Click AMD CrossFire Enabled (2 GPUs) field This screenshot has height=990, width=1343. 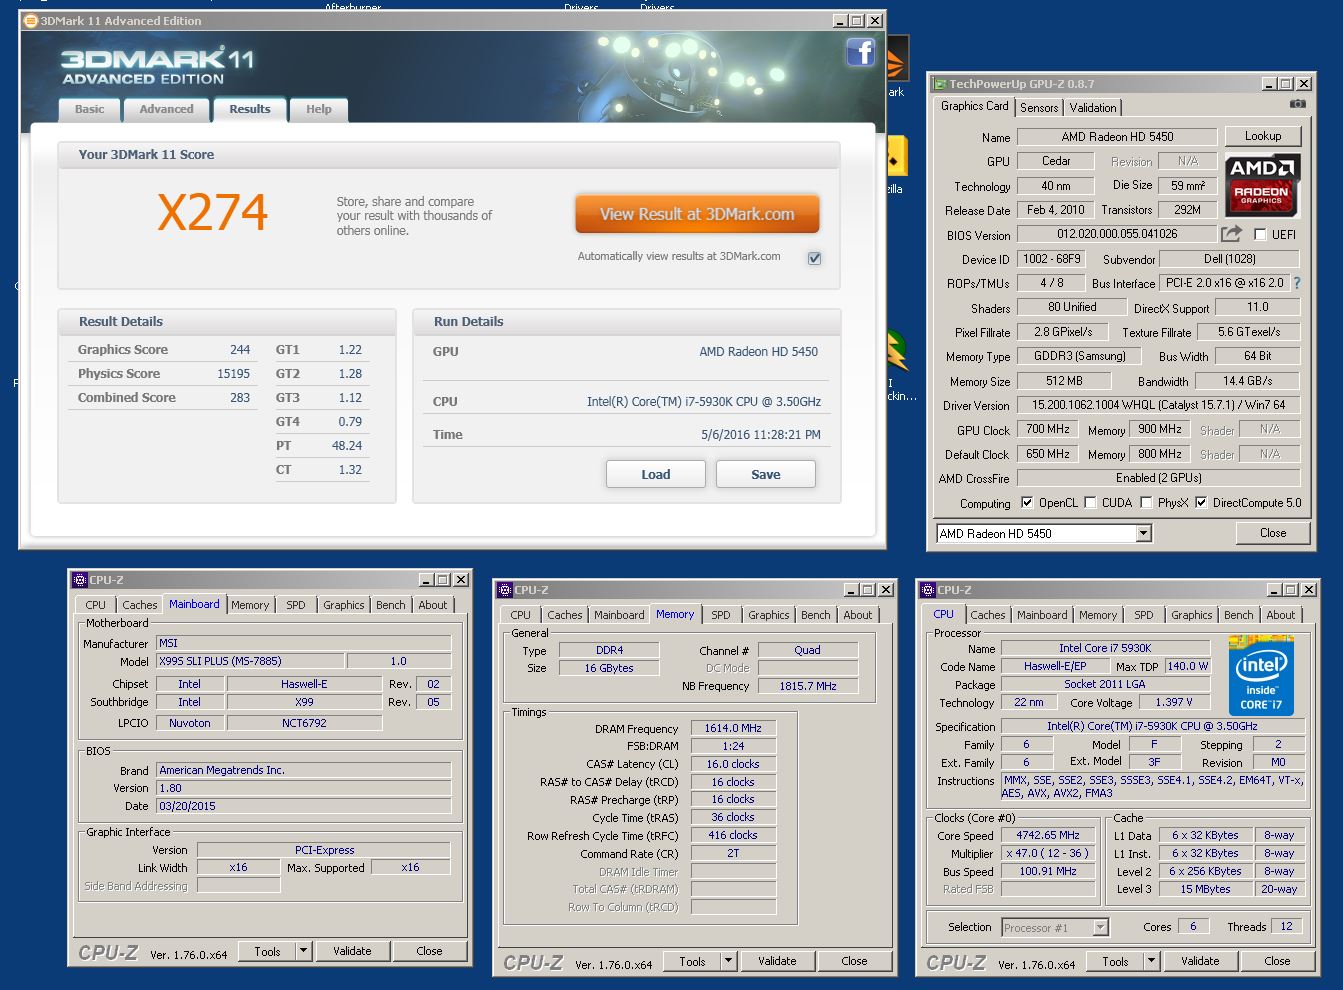[1158, 478]
